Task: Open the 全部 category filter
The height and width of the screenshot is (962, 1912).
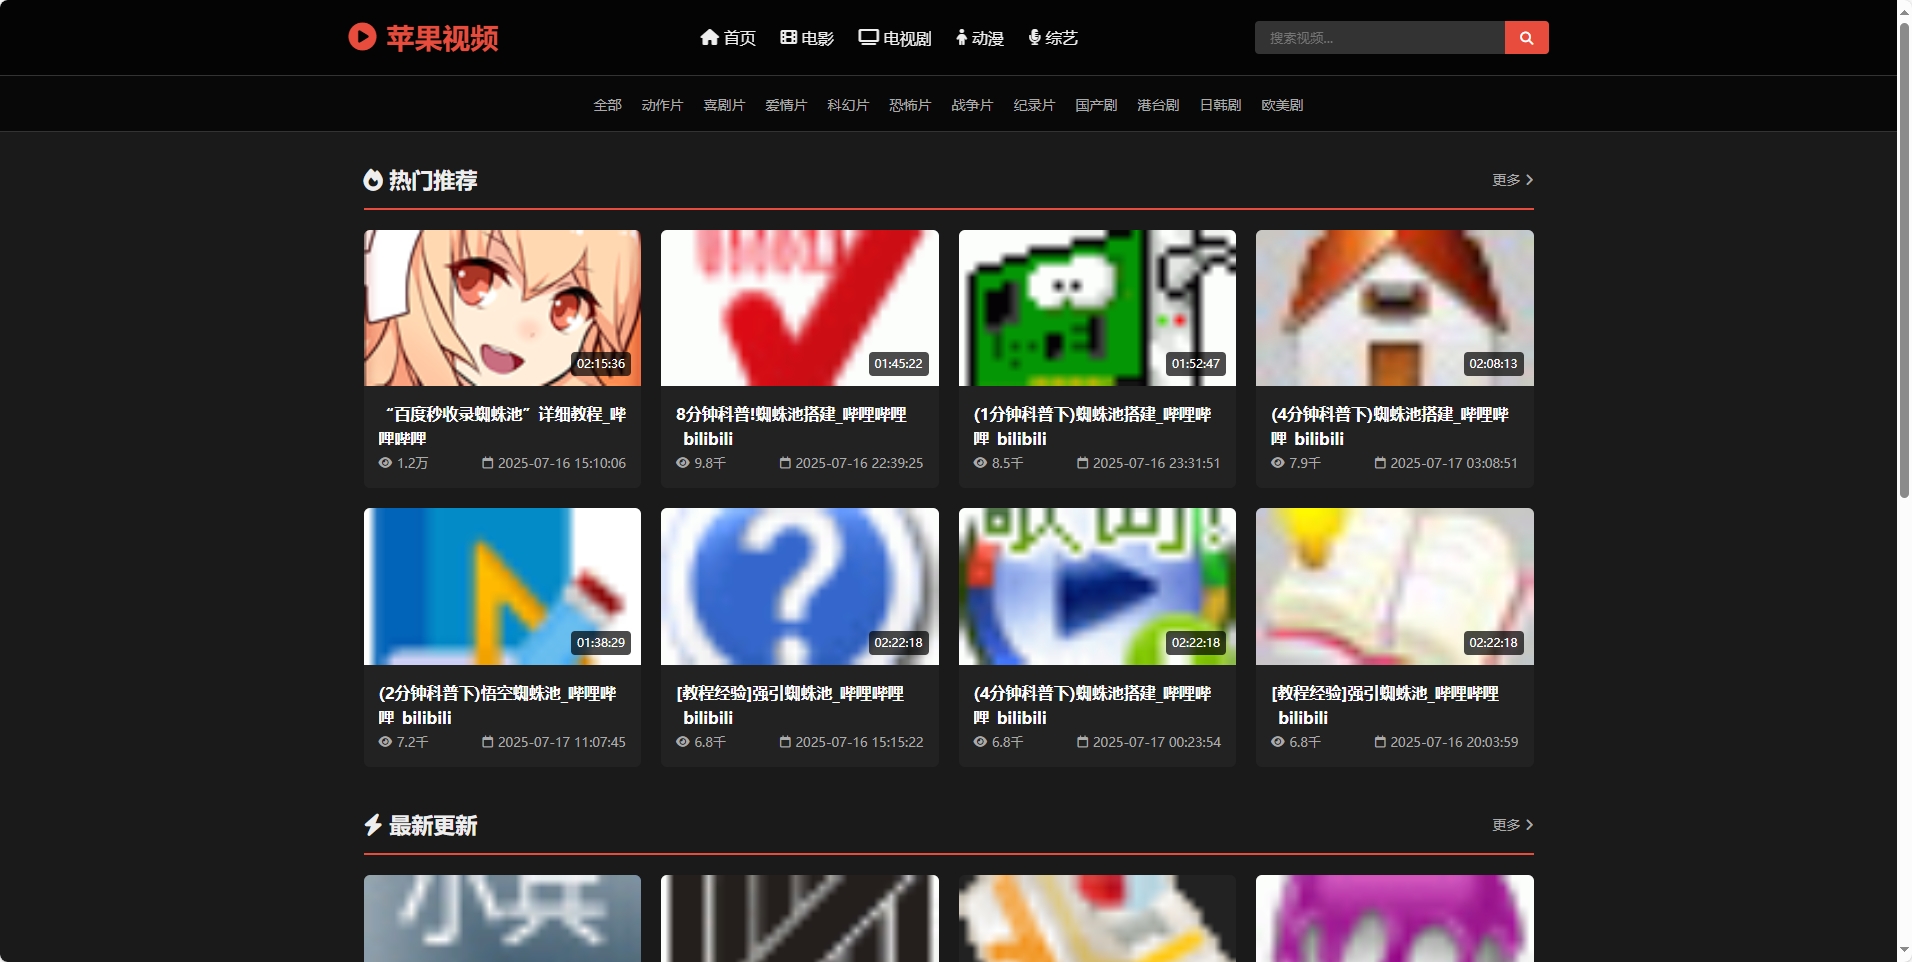Action: pyautogui.click(x=607, y=105)
